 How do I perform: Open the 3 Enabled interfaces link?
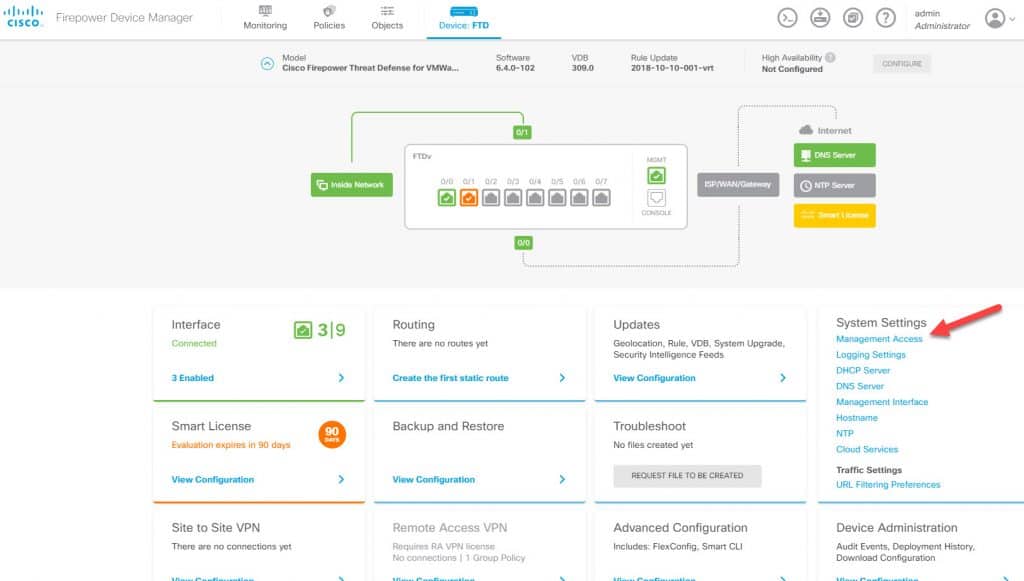point(193,378)
